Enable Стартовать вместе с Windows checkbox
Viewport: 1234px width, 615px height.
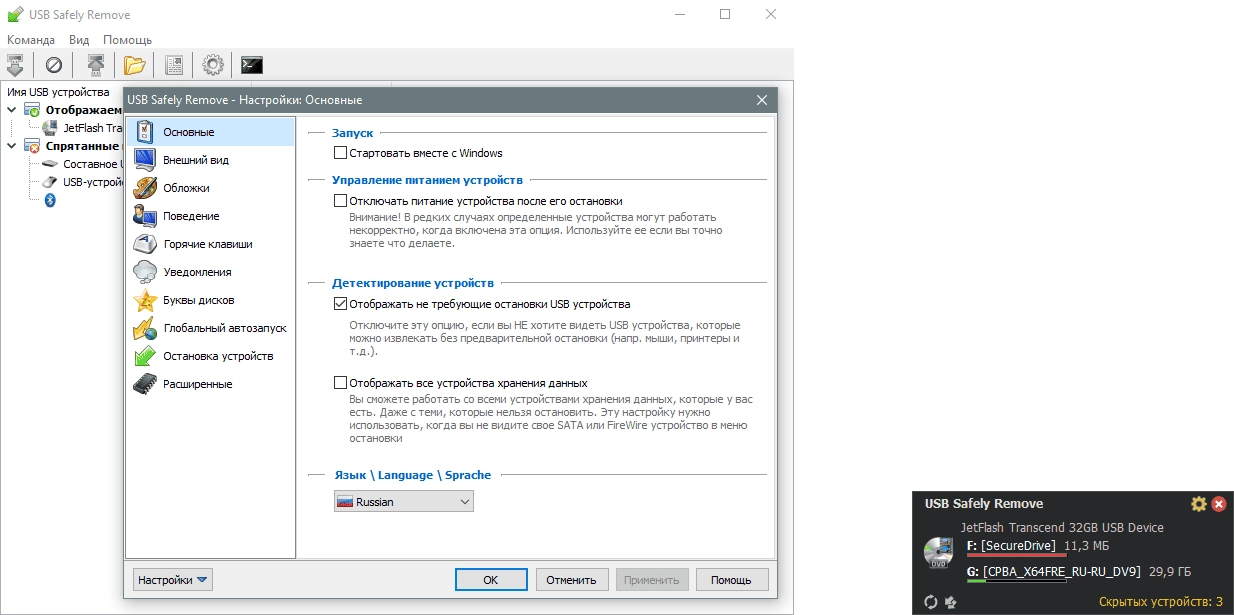[x=340, y=153]
